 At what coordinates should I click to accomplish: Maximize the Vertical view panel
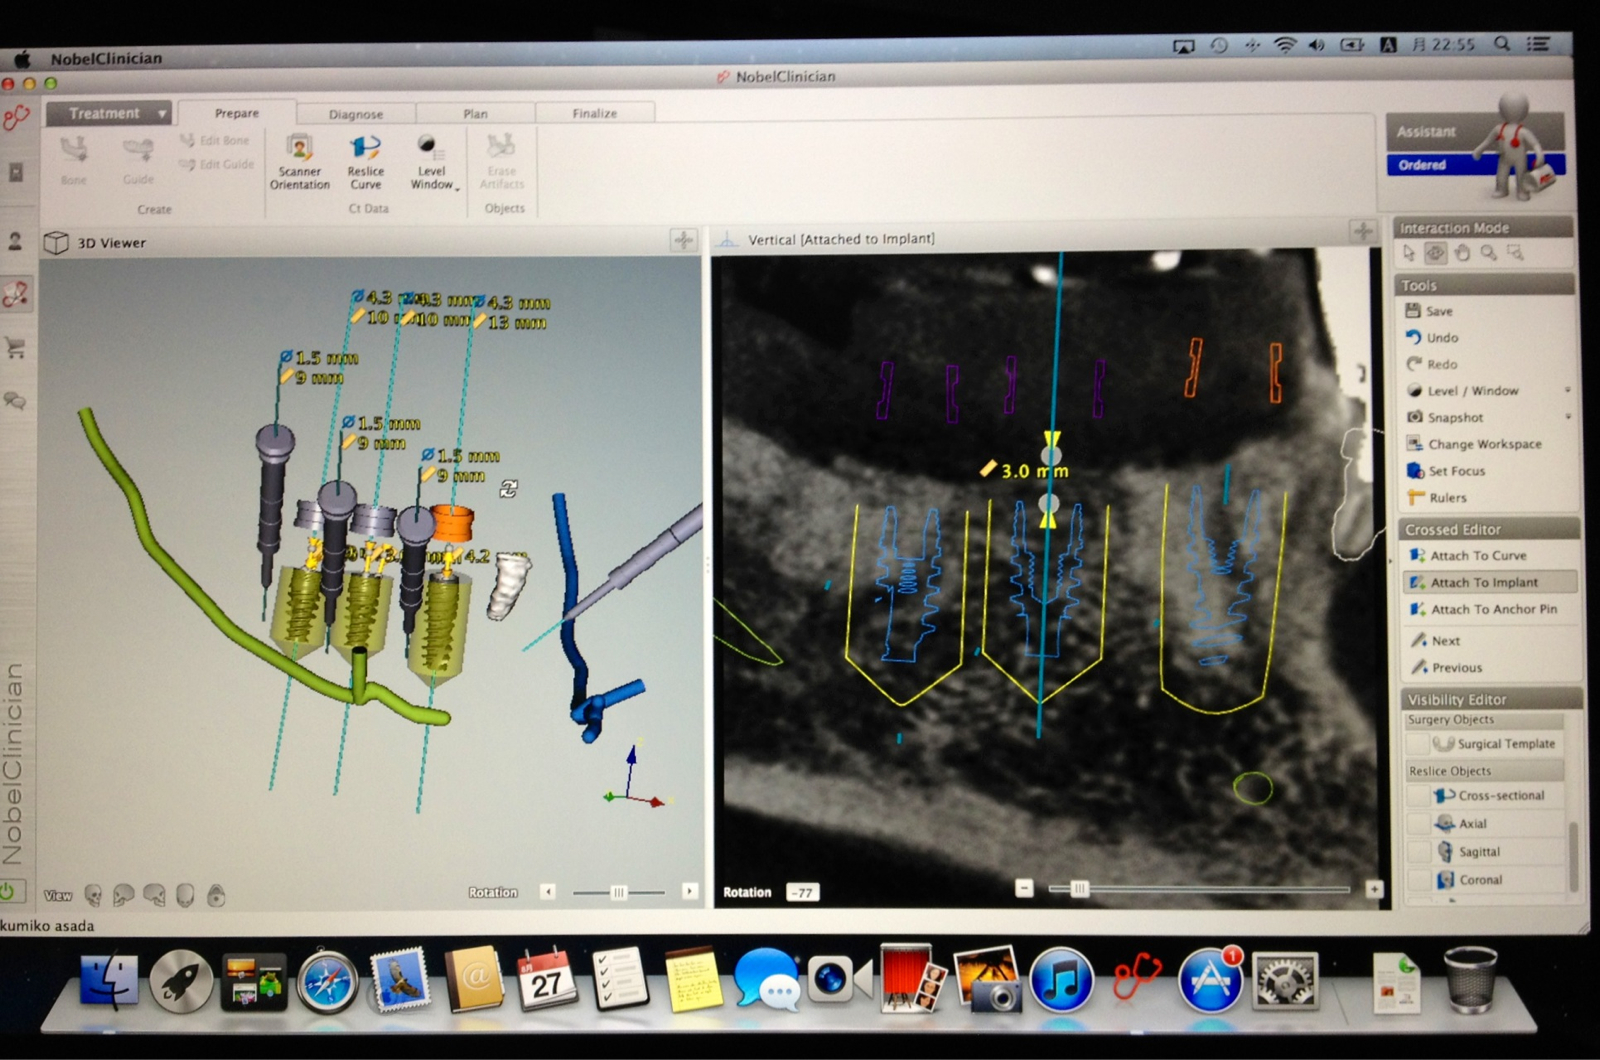pyautogui.click(x=1362, y=232)
